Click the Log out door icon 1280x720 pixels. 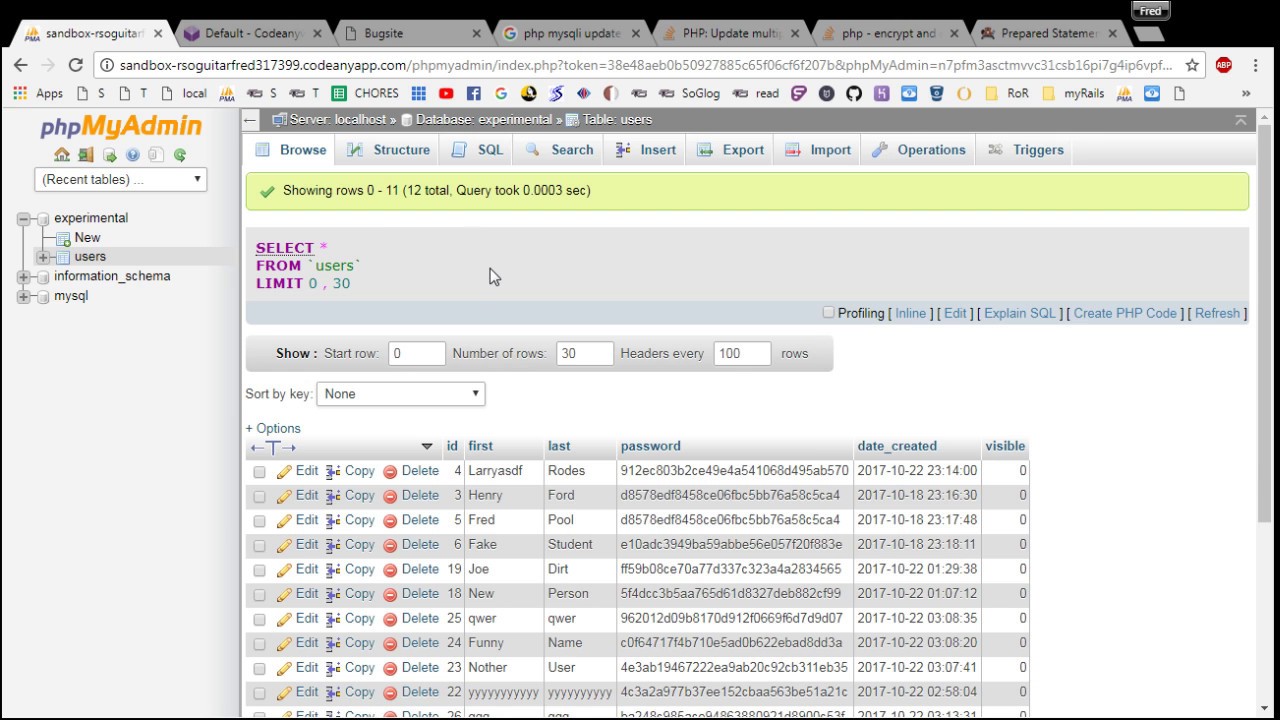pyautogui.click(x=86, y=155)
